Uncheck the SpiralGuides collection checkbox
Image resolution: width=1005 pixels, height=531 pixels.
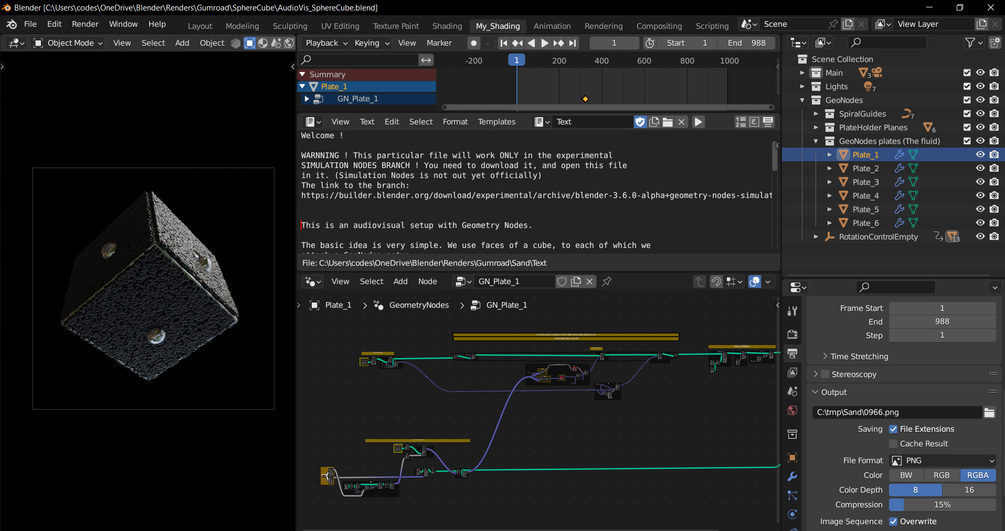point(967,114)
